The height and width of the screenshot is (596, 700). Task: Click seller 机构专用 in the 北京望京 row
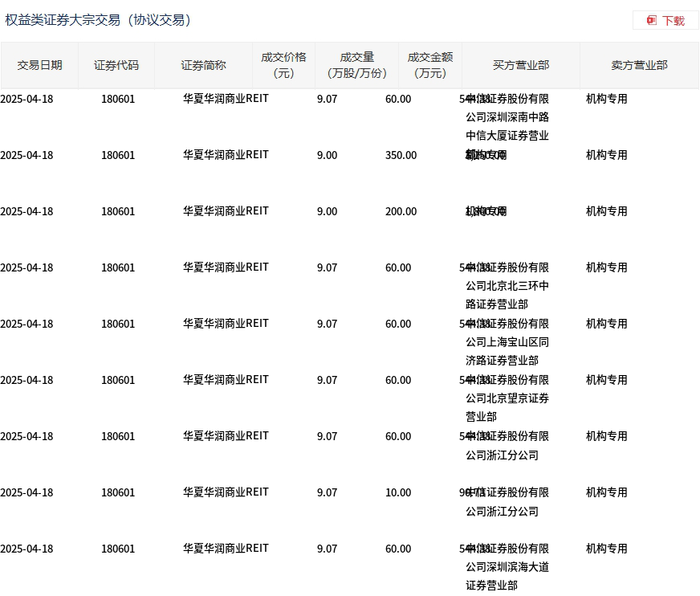606,380
